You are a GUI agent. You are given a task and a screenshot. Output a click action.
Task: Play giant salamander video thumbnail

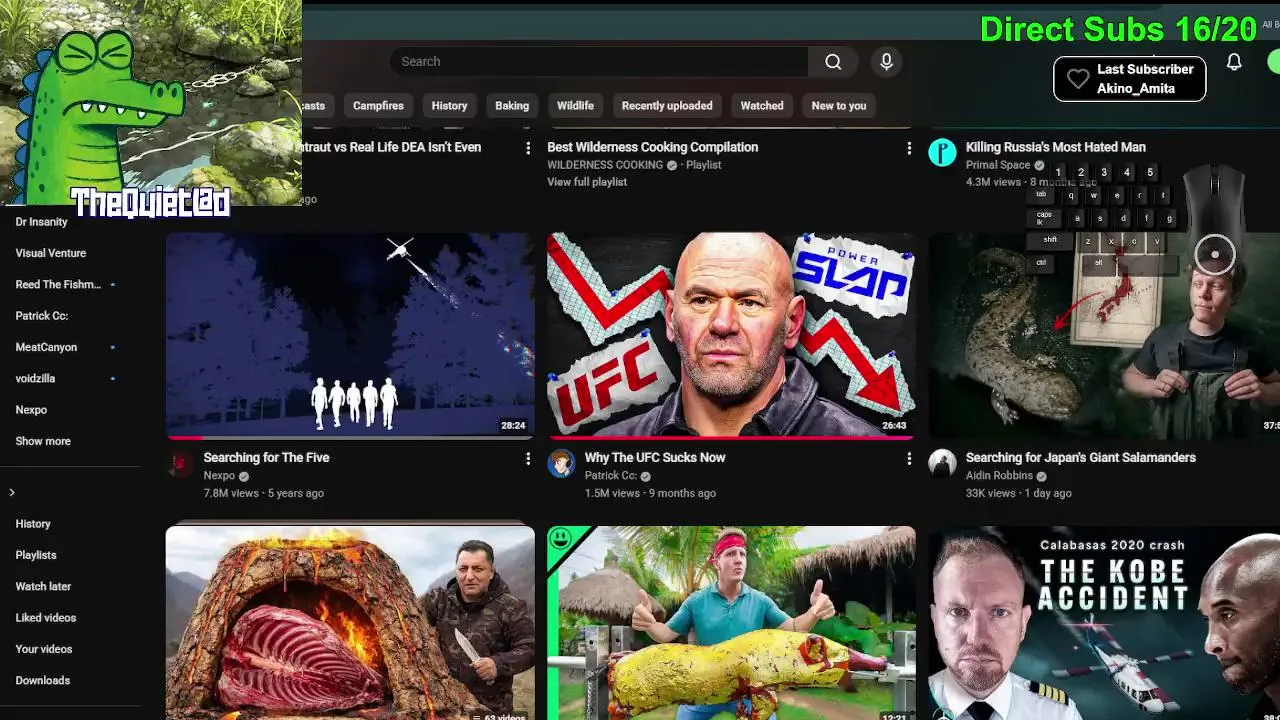click(1104, 335)
